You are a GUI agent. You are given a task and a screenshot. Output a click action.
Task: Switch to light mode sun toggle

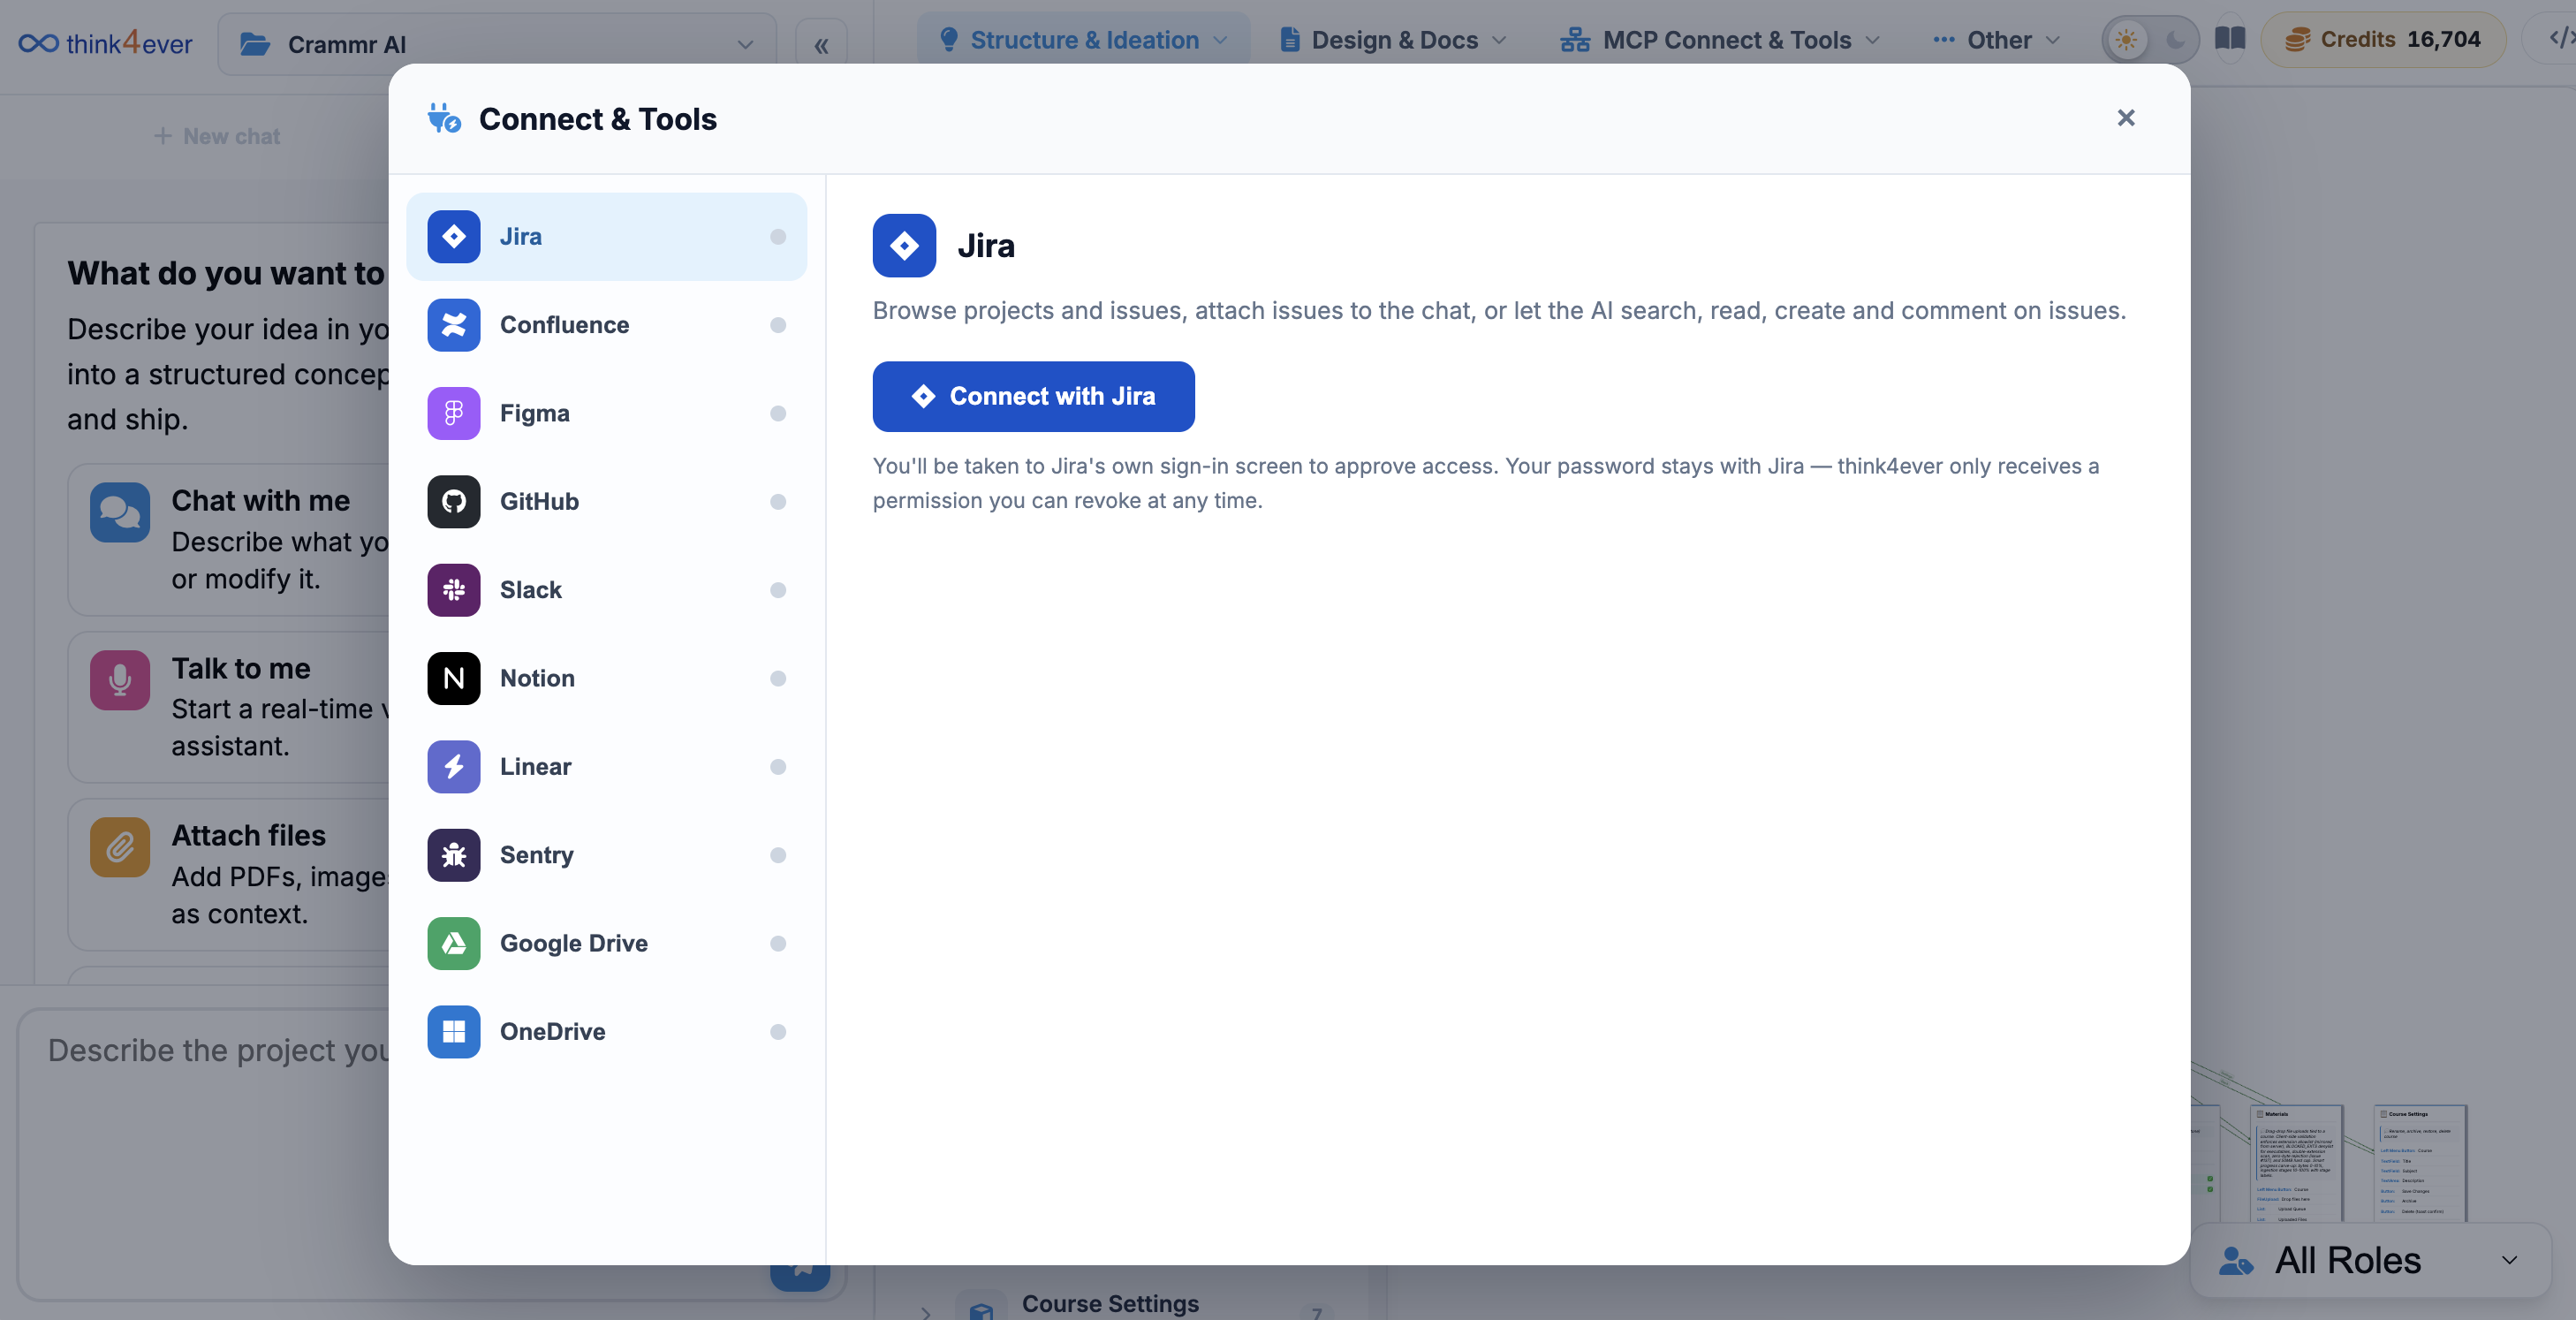pos(2126,40)
